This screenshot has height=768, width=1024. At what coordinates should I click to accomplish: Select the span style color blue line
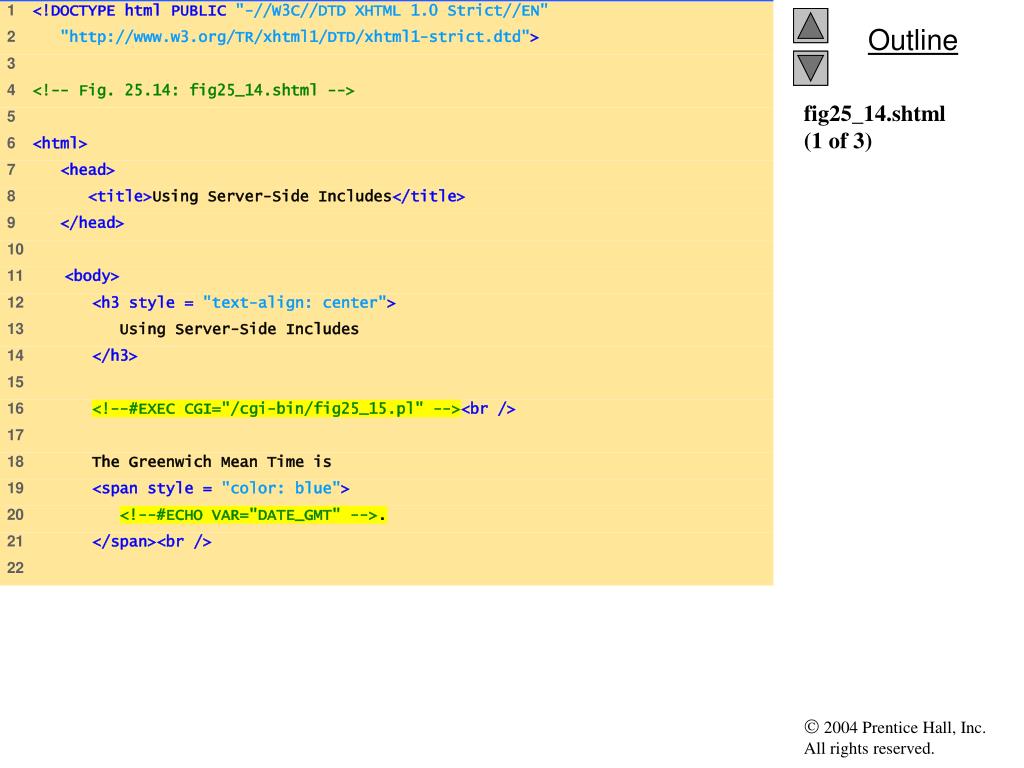(x=221, y=488)
